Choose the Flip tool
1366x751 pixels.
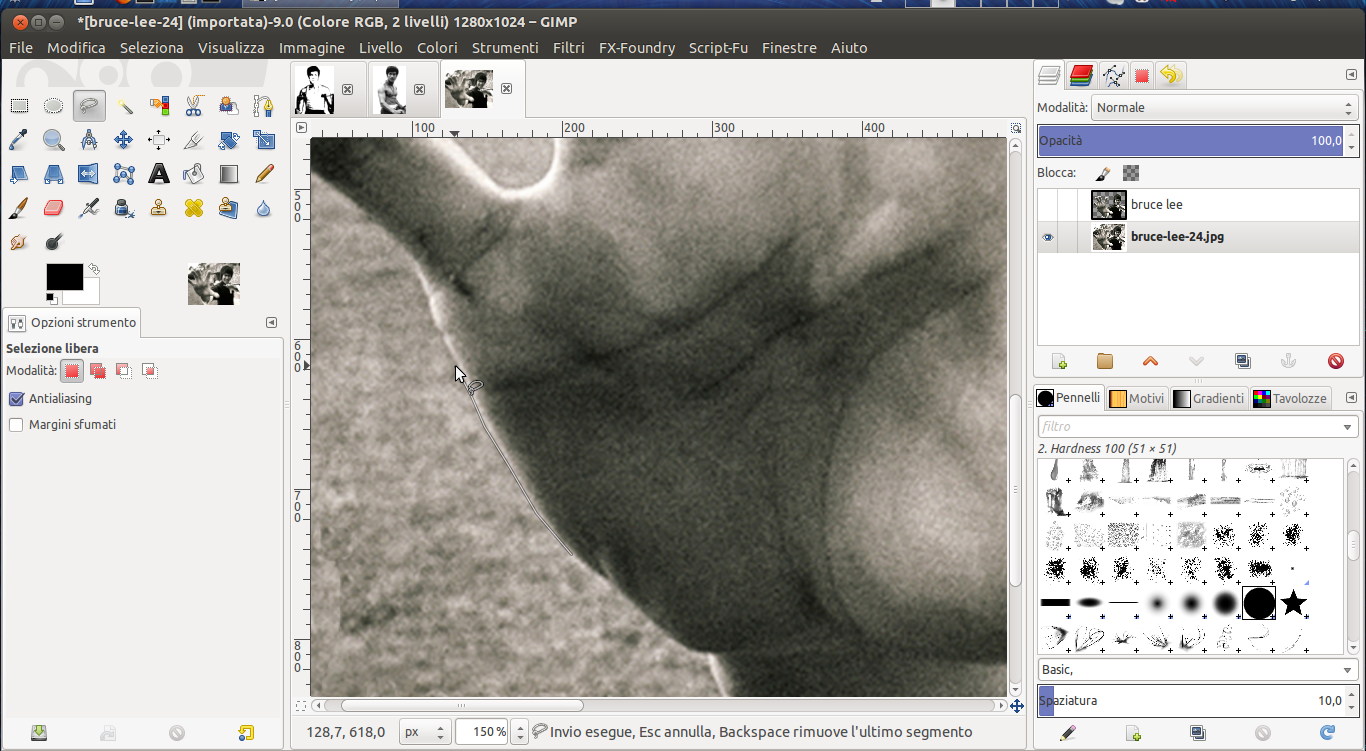[x=89, y=174]
